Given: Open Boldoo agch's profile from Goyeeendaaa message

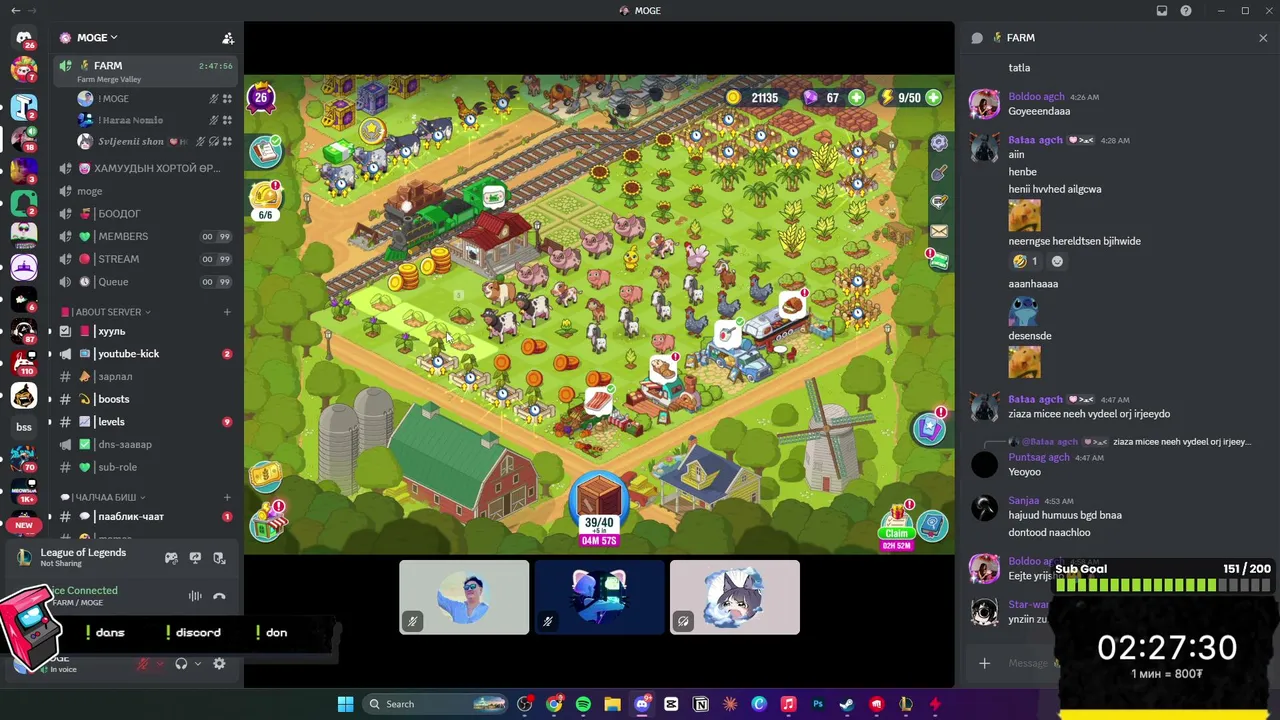Looking at the screenshot, I should (1036, 97).
